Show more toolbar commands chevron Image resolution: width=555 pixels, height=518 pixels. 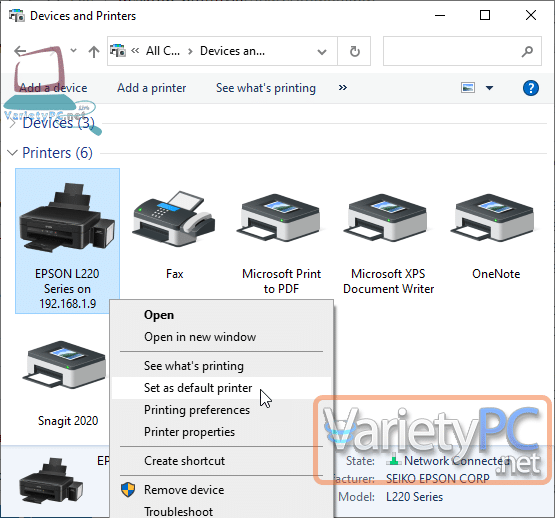pos(342,87)
